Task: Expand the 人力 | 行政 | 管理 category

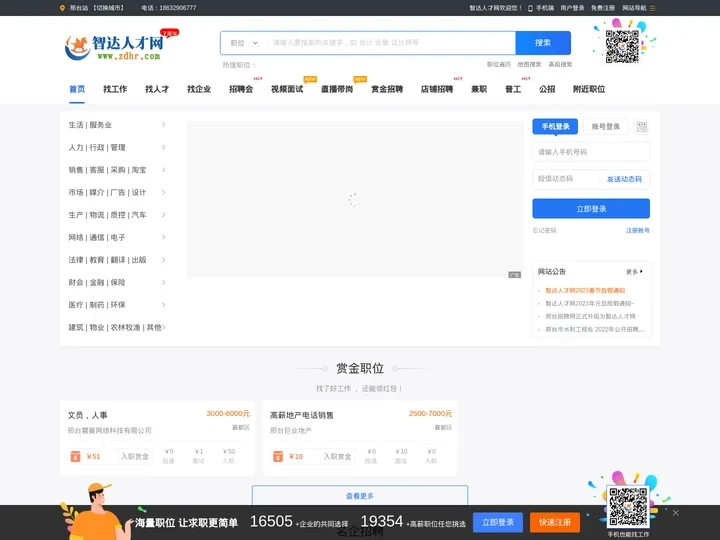Action: point(117,147)
